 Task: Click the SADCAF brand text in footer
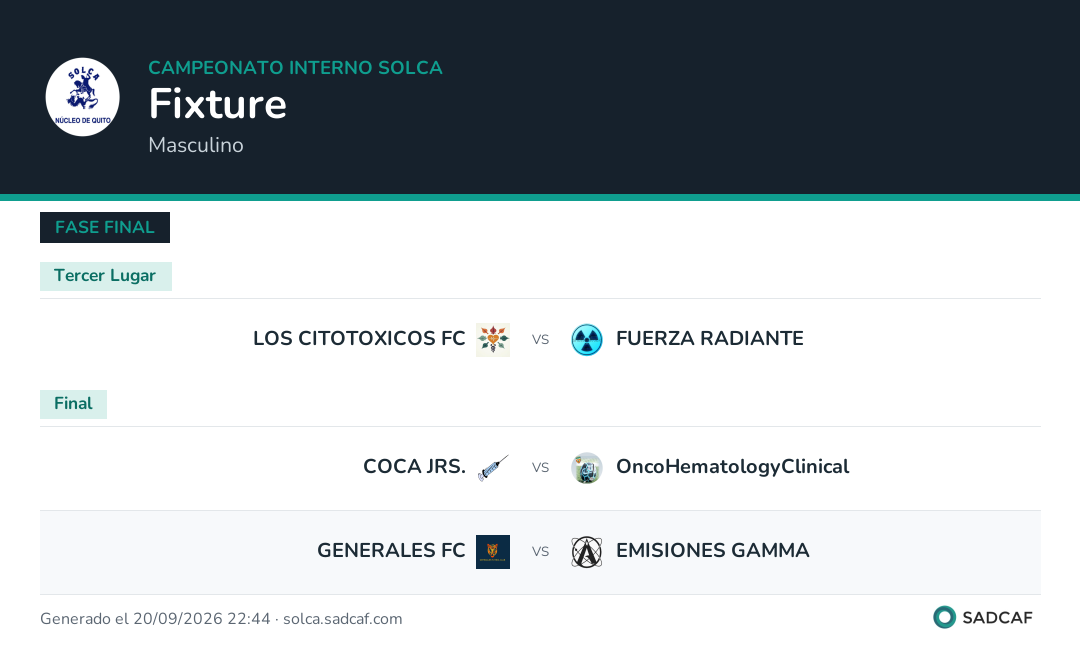[x=997, y=618]
